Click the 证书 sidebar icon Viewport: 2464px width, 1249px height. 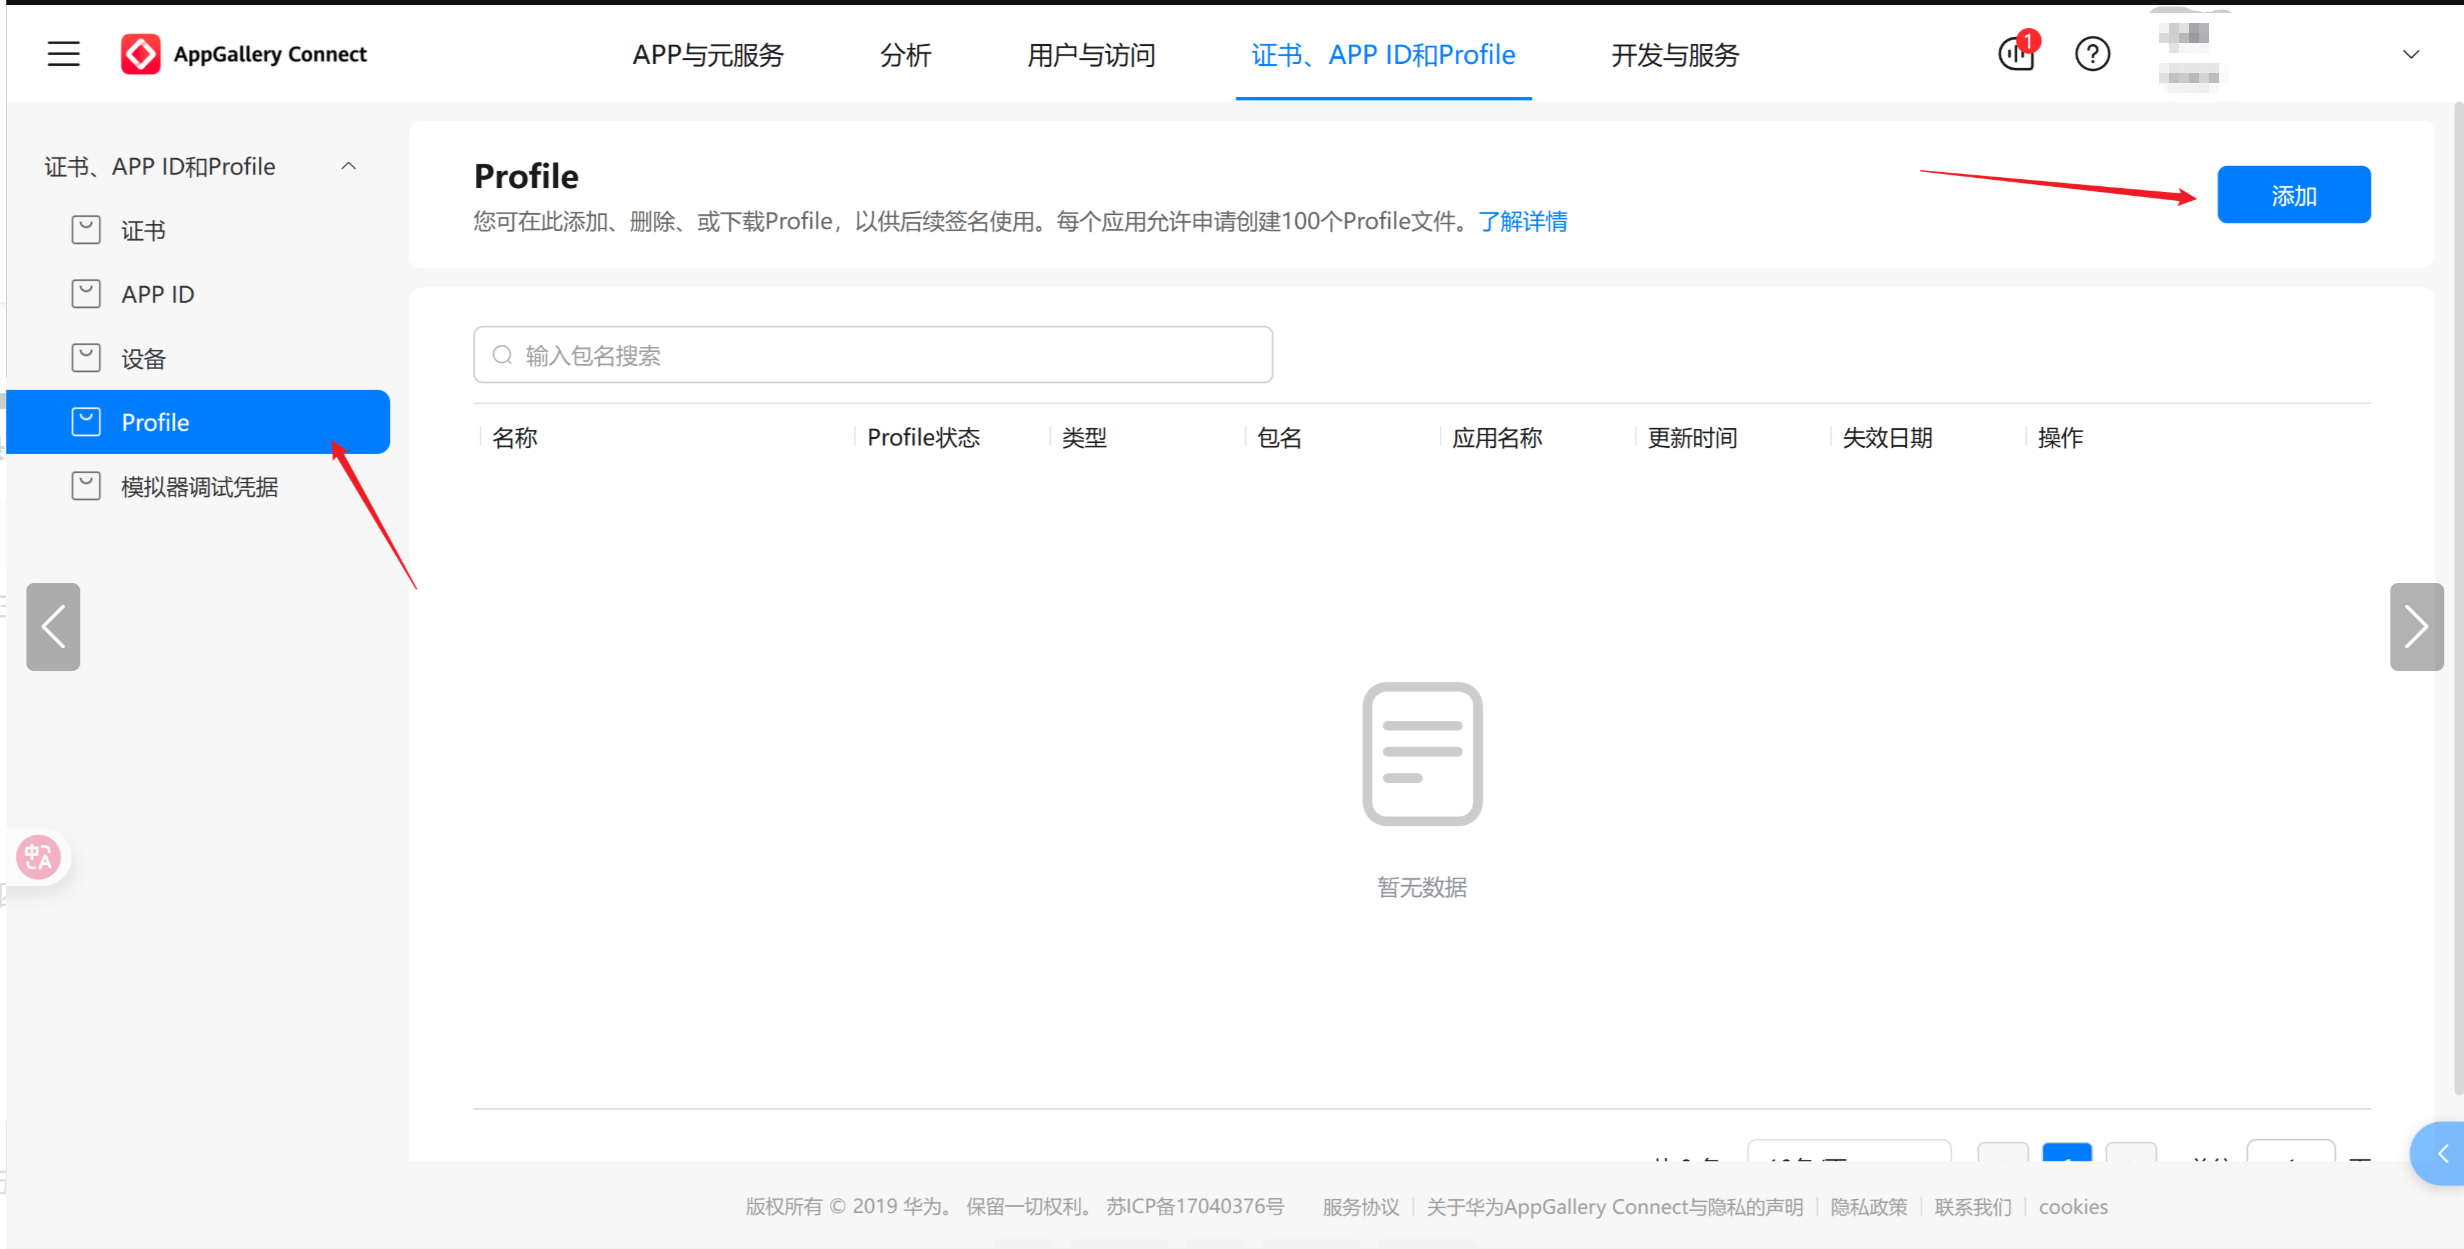(x=86, y=230)
